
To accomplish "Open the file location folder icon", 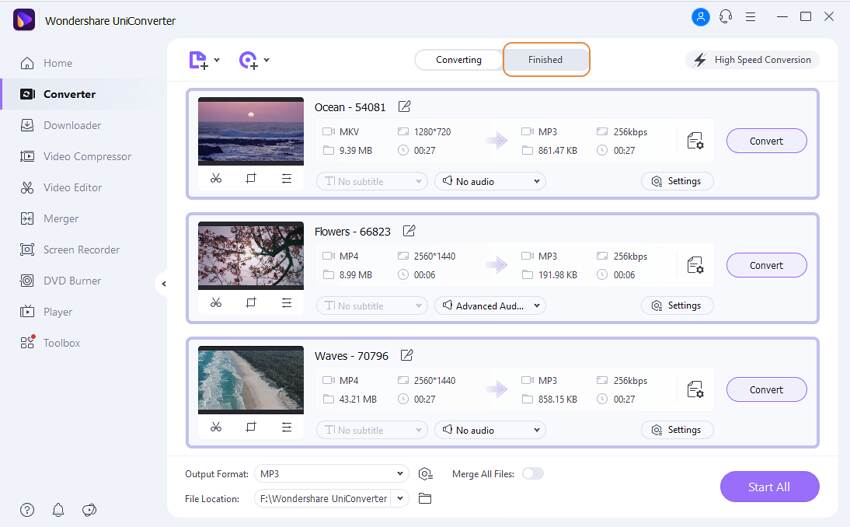I will [x=425, y=498].
